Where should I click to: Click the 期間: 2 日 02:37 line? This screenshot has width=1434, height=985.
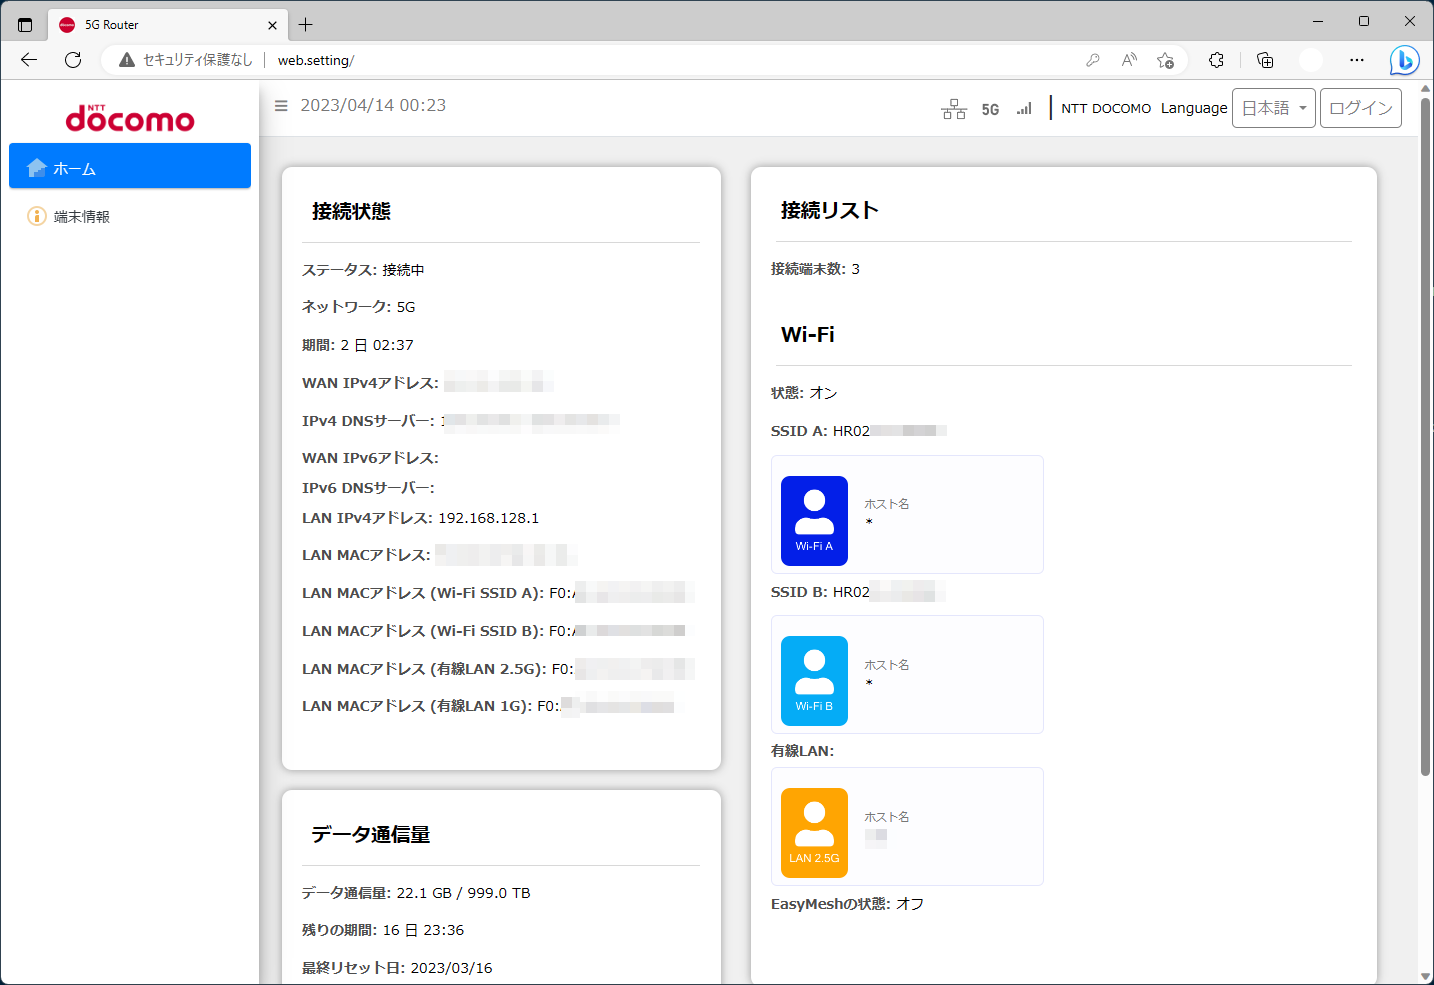(x=357, y=345)
